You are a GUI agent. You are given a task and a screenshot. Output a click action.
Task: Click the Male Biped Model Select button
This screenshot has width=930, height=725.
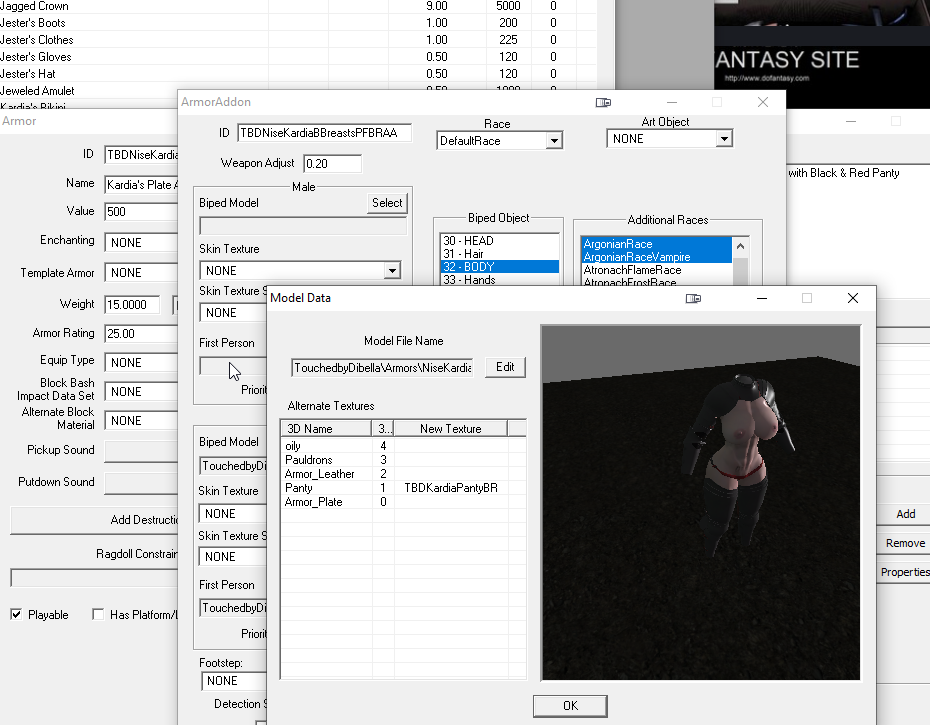(x=387, y=203)
